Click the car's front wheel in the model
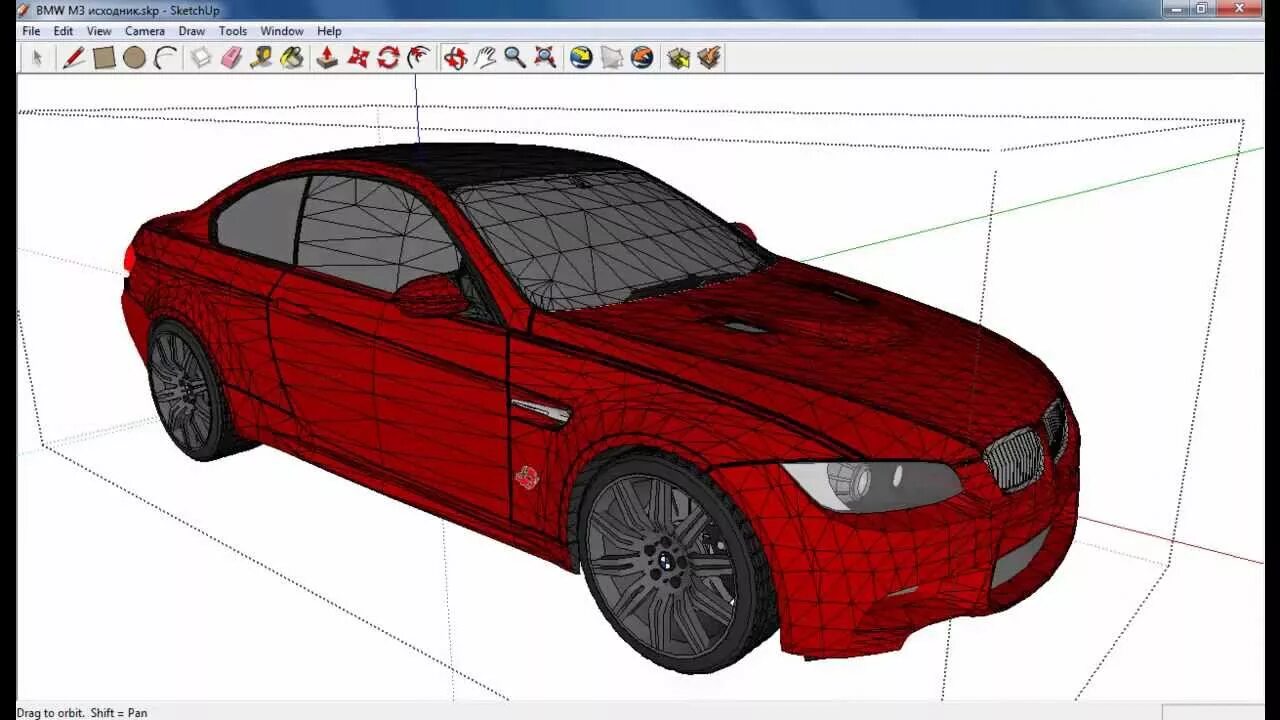Viewport: 1280px width, 720px height. (670, 562)
